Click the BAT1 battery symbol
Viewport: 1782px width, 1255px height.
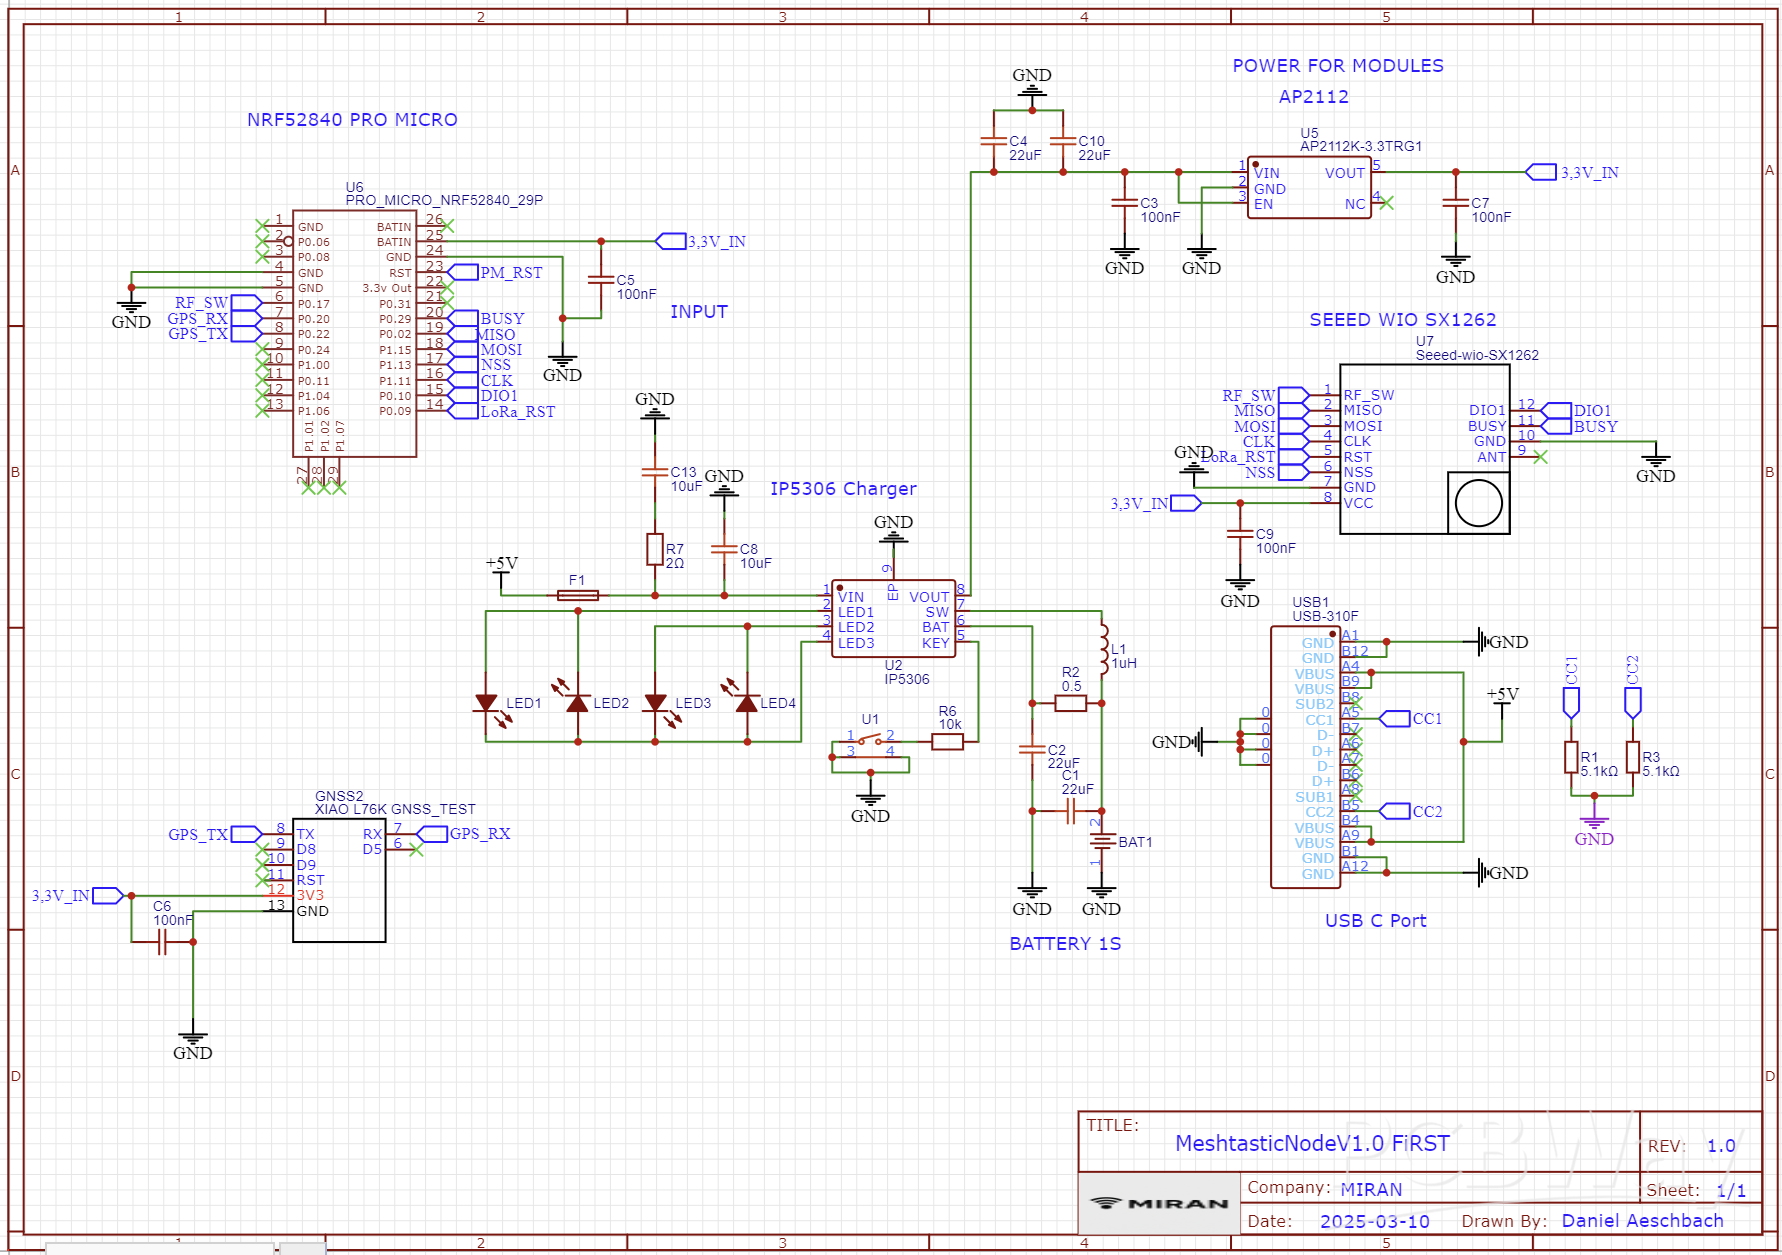(x=1101, y=842)
